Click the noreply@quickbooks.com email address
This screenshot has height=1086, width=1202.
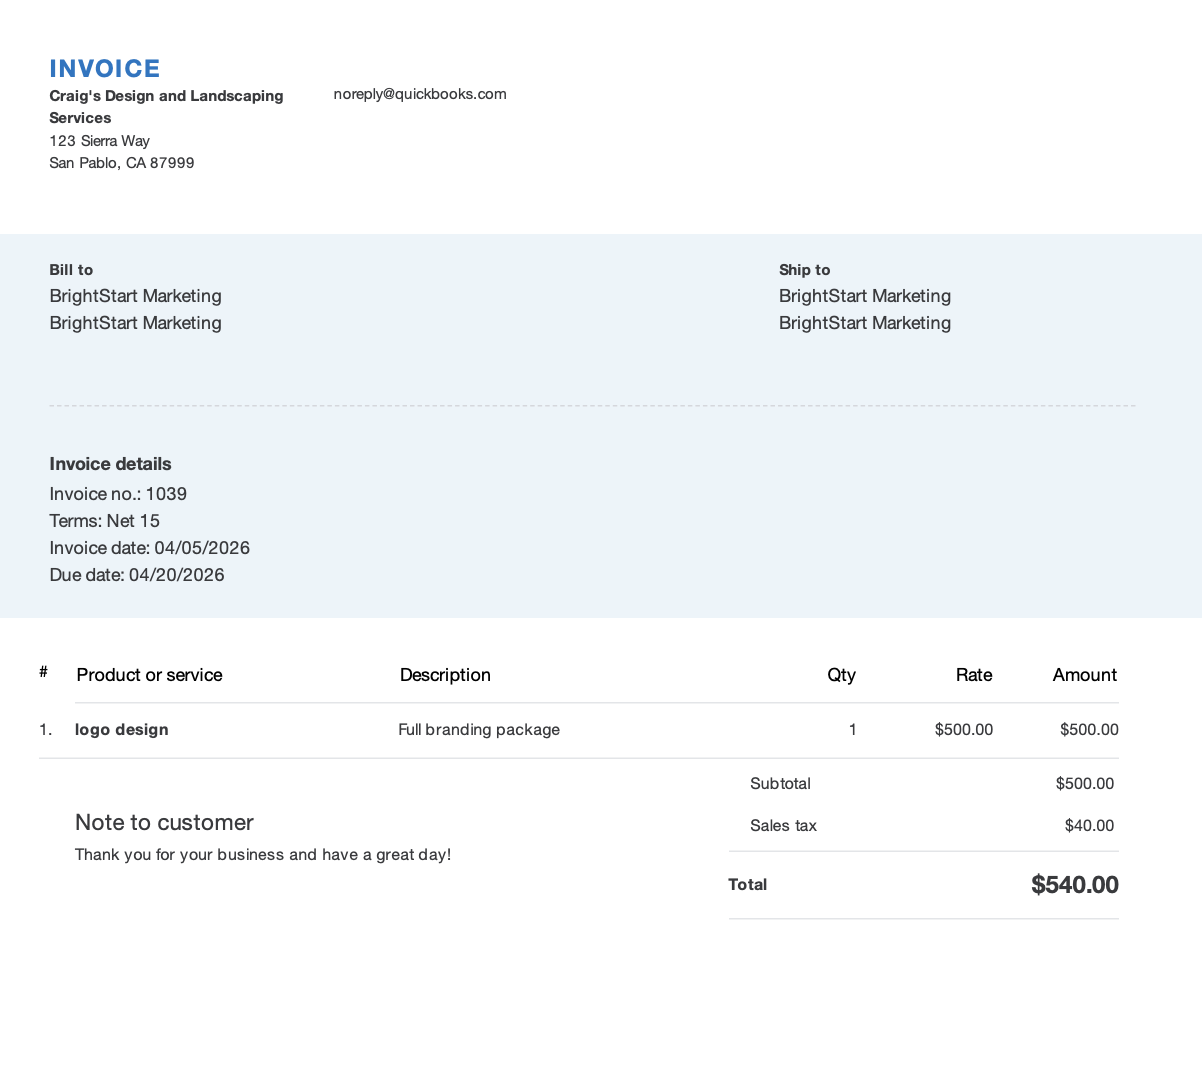[x=420, y=94]
